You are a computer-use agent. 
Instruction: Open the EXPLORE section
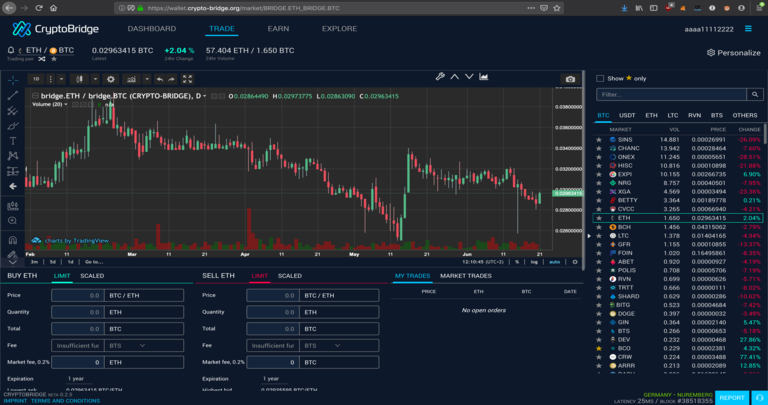[339, 29]
